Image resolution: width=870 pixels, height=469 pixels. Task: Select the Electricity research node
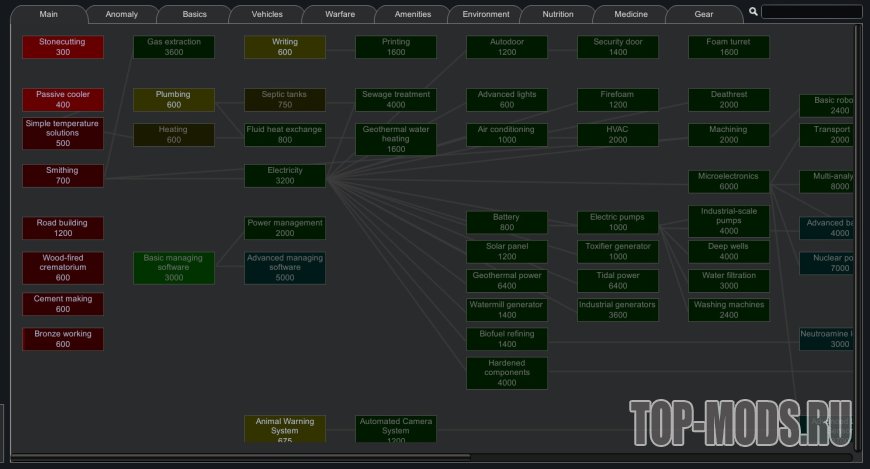[x=285, y=176]
